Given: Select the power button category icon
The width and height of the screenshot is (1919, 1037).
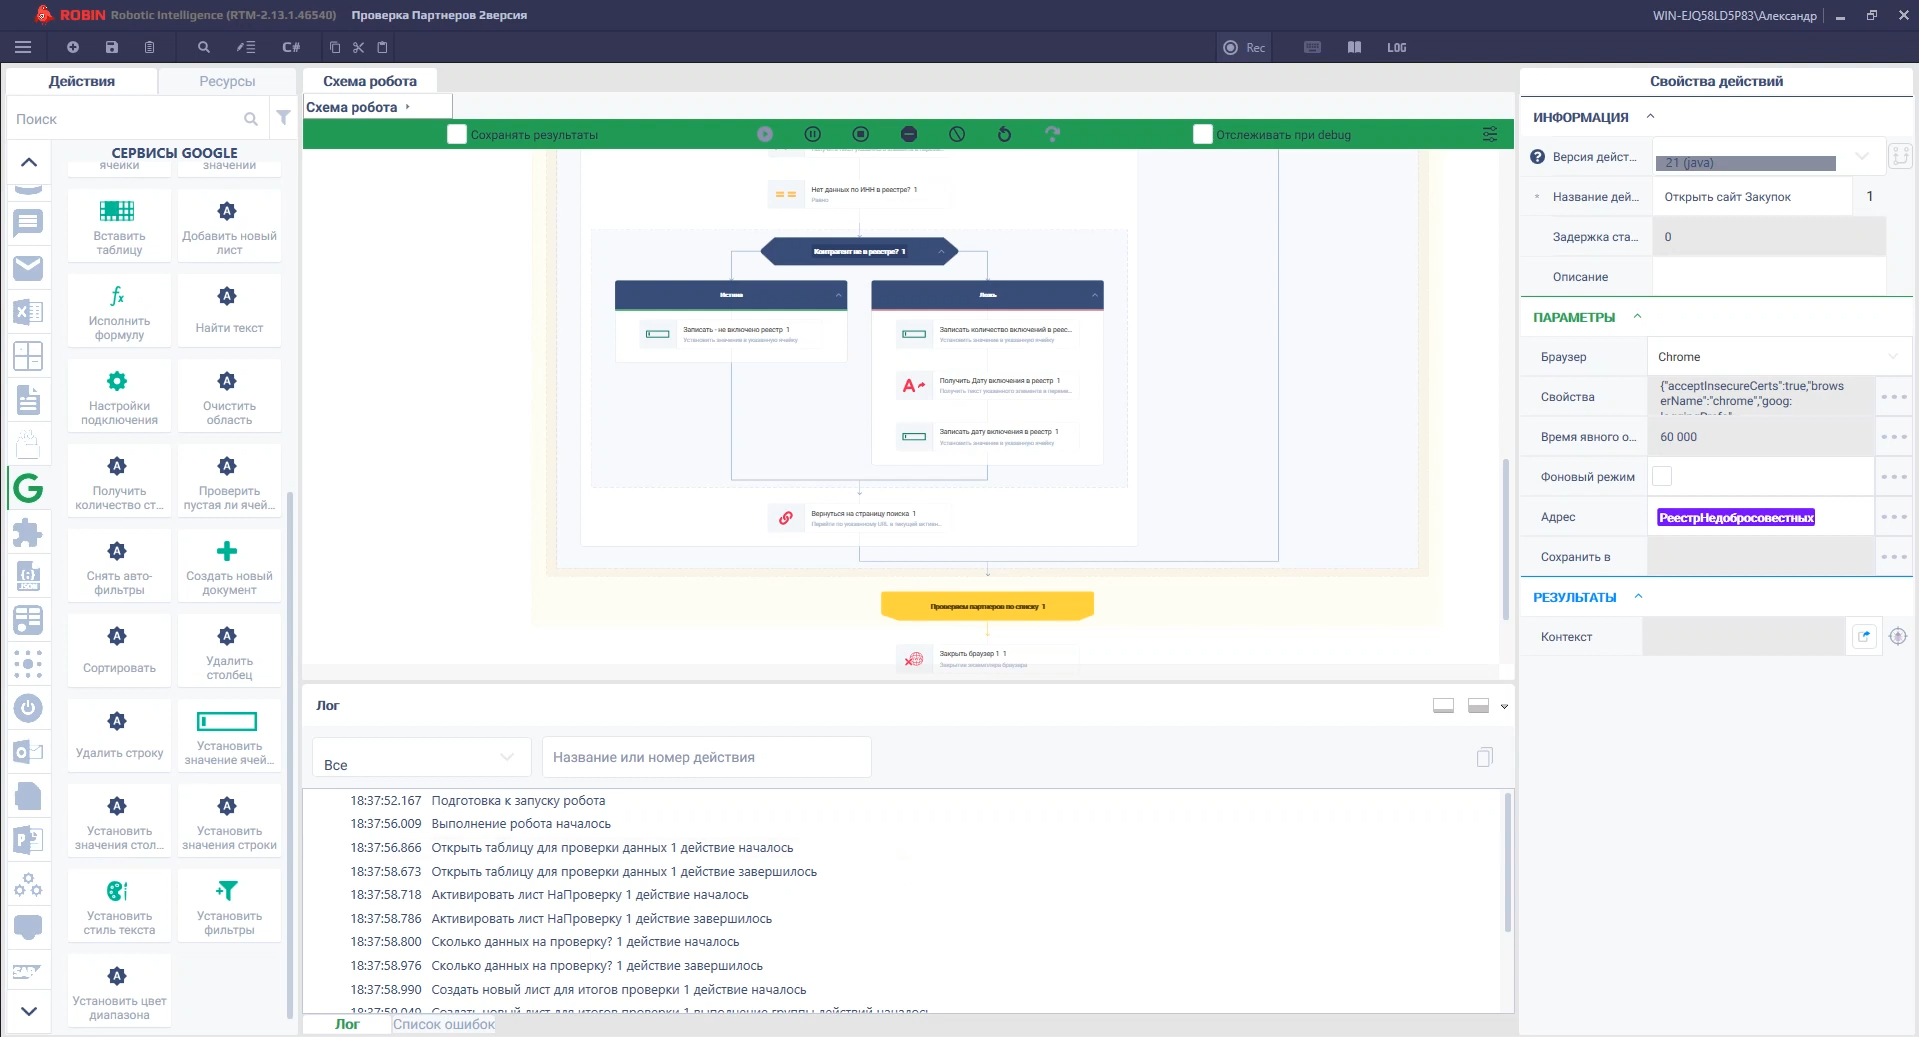Looking at the screenshot, I should click(x=28, y=708).
